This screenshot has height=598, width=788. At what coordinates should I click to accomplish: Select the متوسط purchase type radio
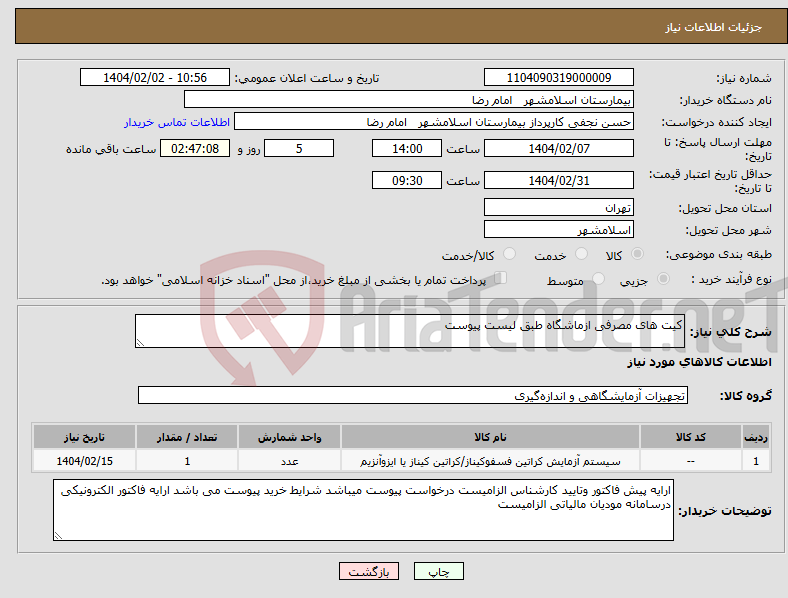(598, 278)
